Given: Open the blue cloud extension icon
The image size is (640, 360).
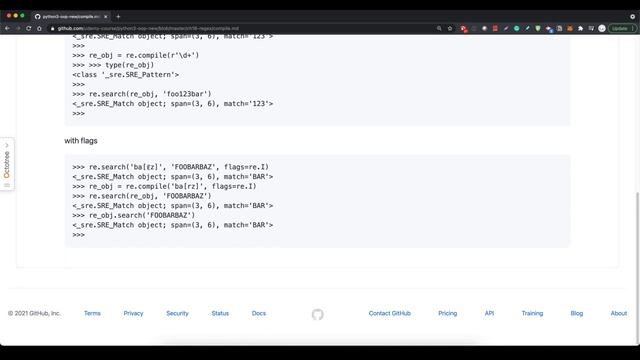Looking at the screenshot, I should click(549, 29).
